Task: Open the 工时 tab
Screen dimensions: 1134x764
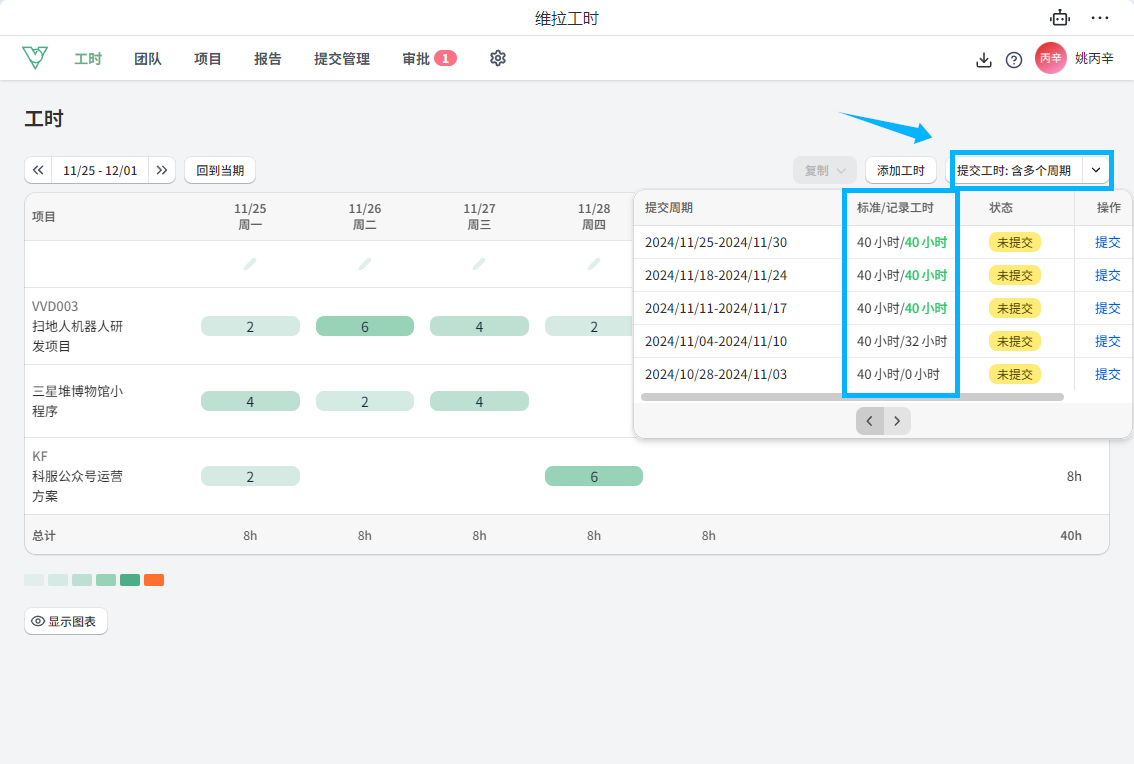Action: click(88, 59)
